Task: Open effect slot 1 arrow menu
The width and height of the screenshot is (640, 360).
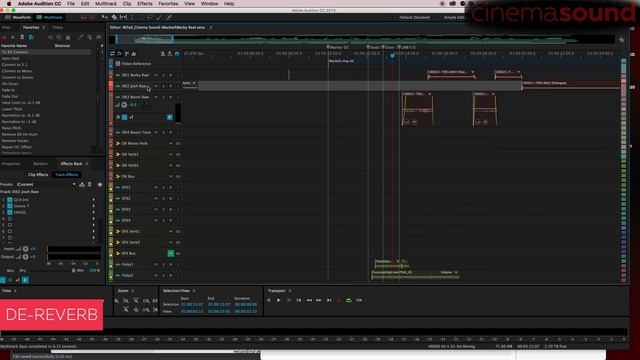Action: click(93, 200)
